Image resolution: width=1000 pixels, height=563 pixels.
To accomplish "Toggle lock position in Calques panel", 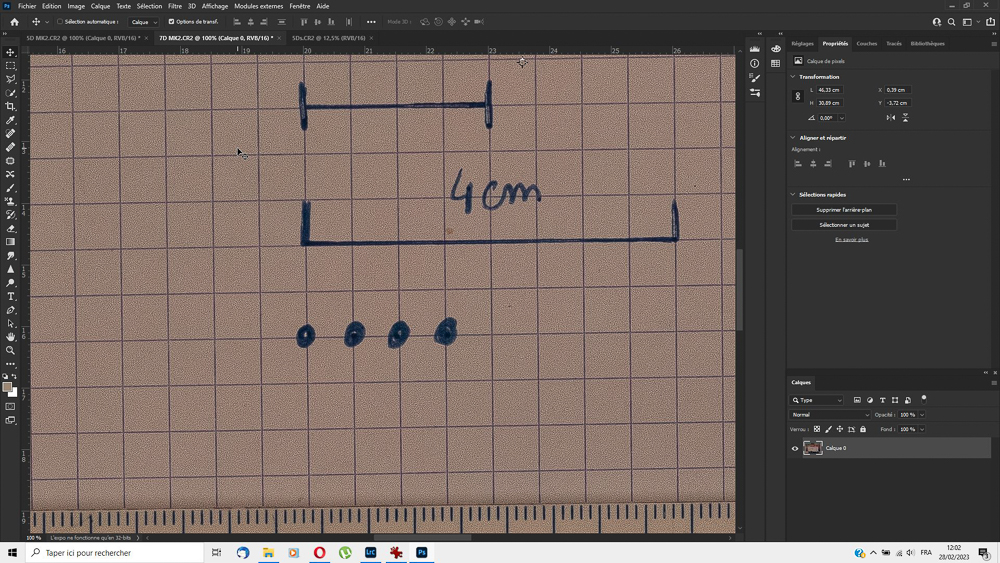I will pos(840,429).
